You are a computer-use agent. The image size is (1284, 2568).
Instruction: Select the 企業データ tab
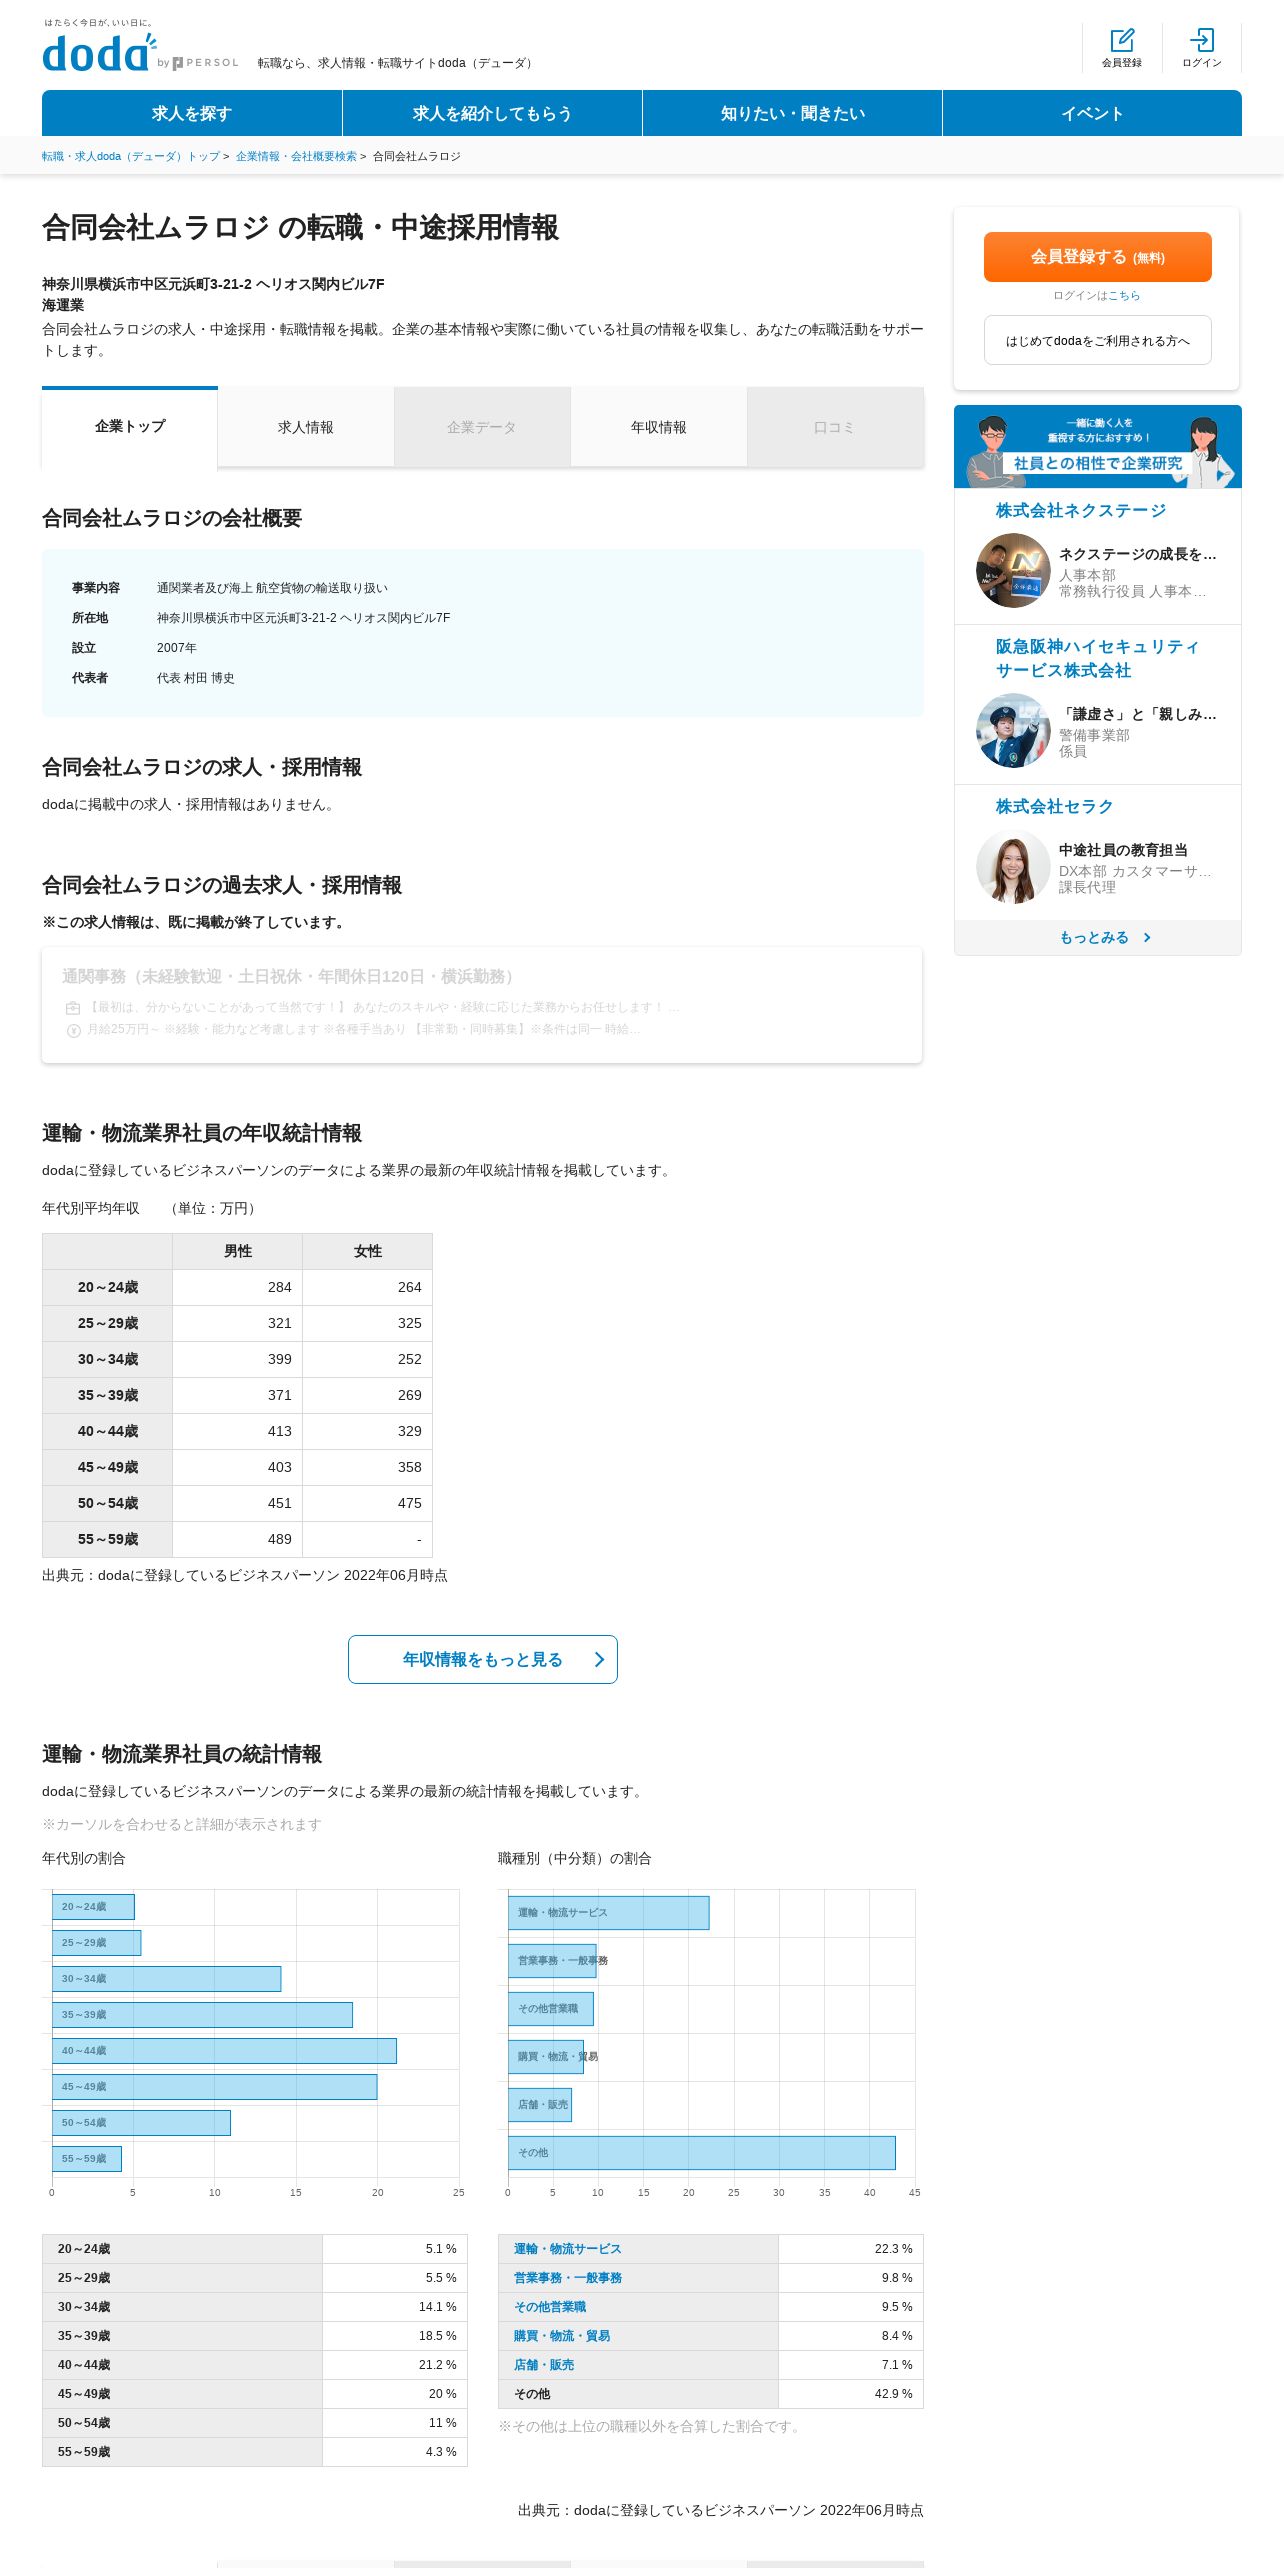click(482, 427)
